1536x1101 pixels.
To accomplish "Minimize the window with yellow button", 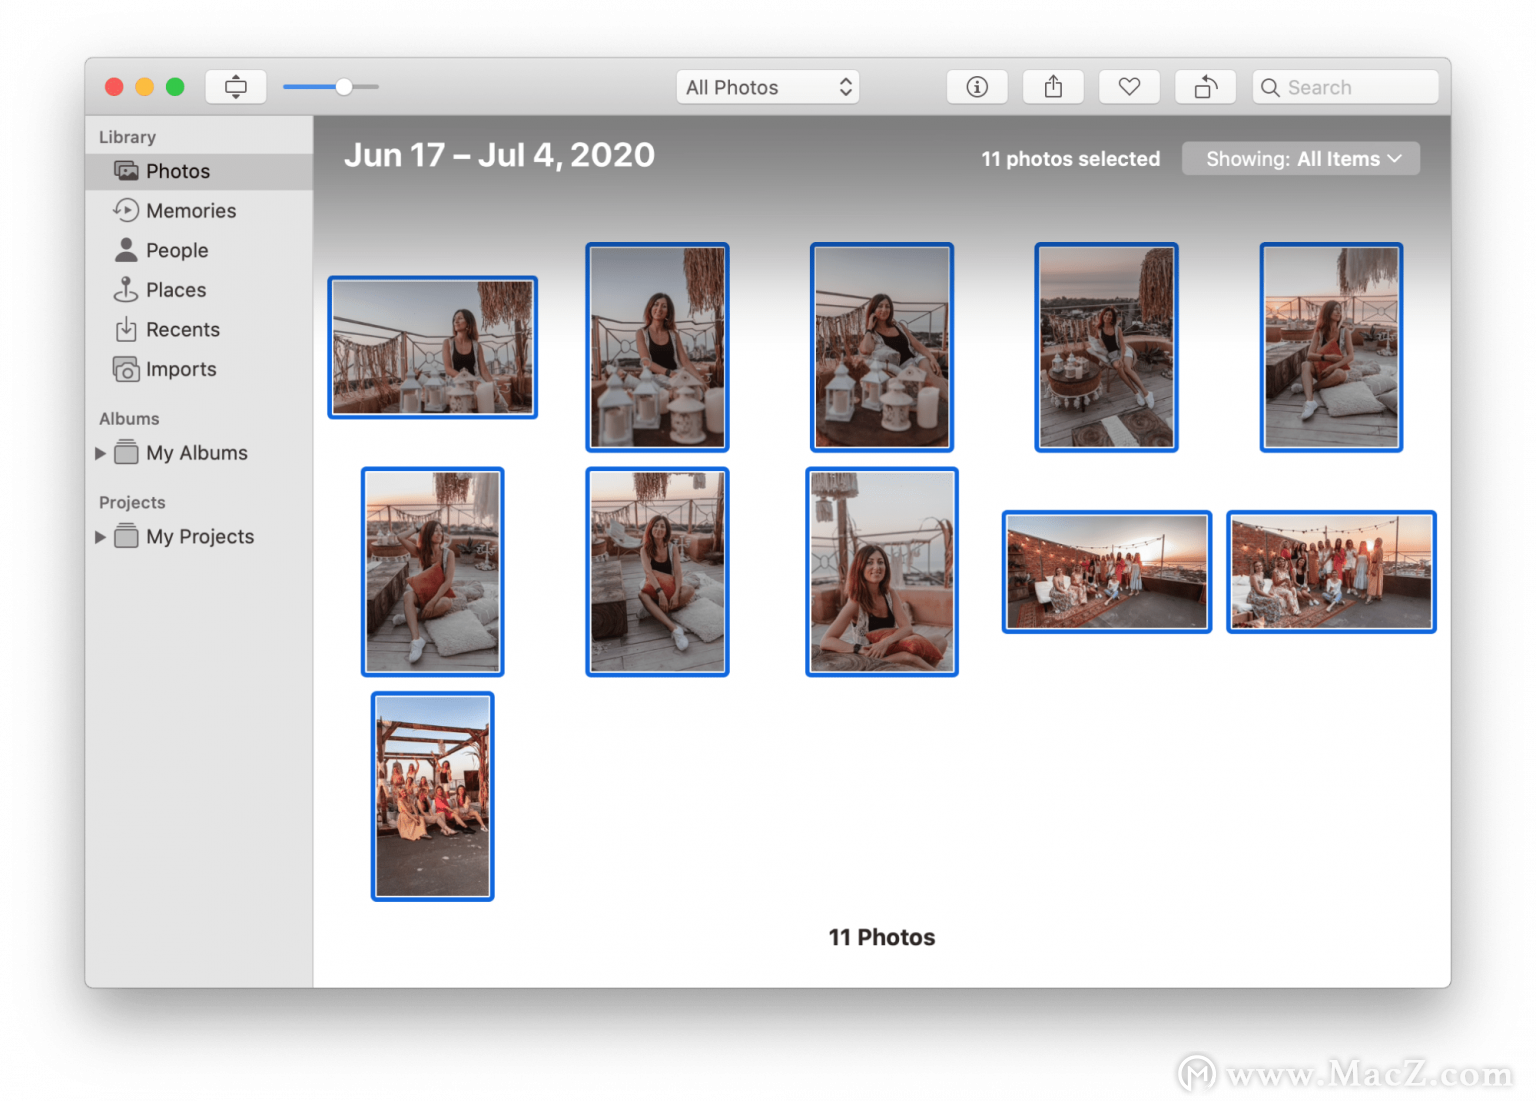I will [144, 87].
